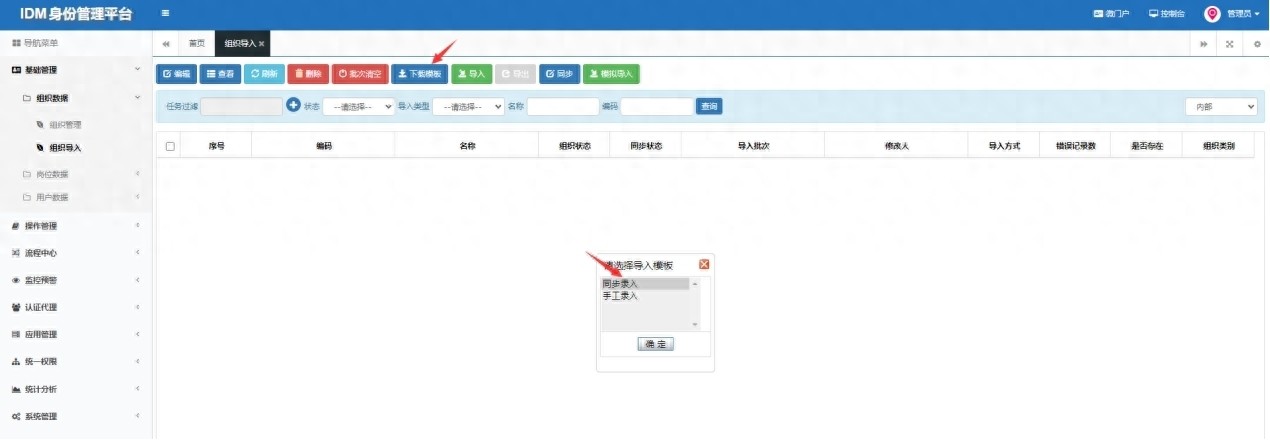The image size is (1270, 440).
Task: Click the 确定 button in template dialog
Action: tap(656, 344)
